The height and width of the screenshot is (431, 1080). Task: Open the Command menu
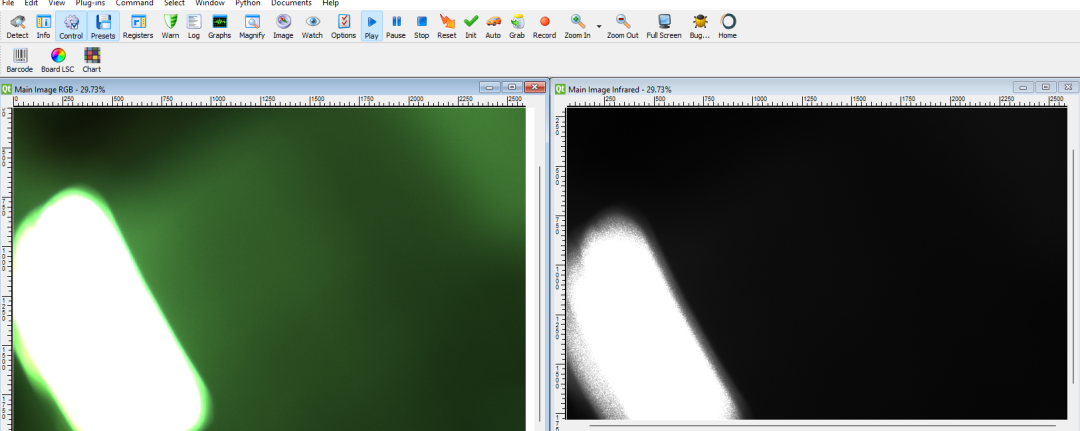click(134, 3)
